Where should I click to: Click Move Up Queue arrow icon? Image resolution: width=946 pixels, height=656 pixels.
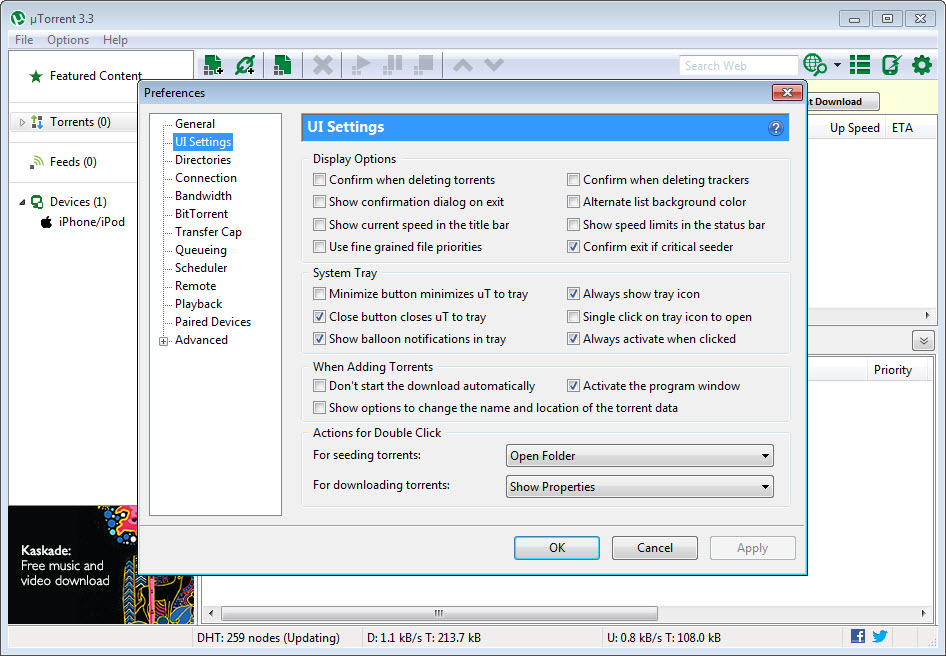coord(463,65)
